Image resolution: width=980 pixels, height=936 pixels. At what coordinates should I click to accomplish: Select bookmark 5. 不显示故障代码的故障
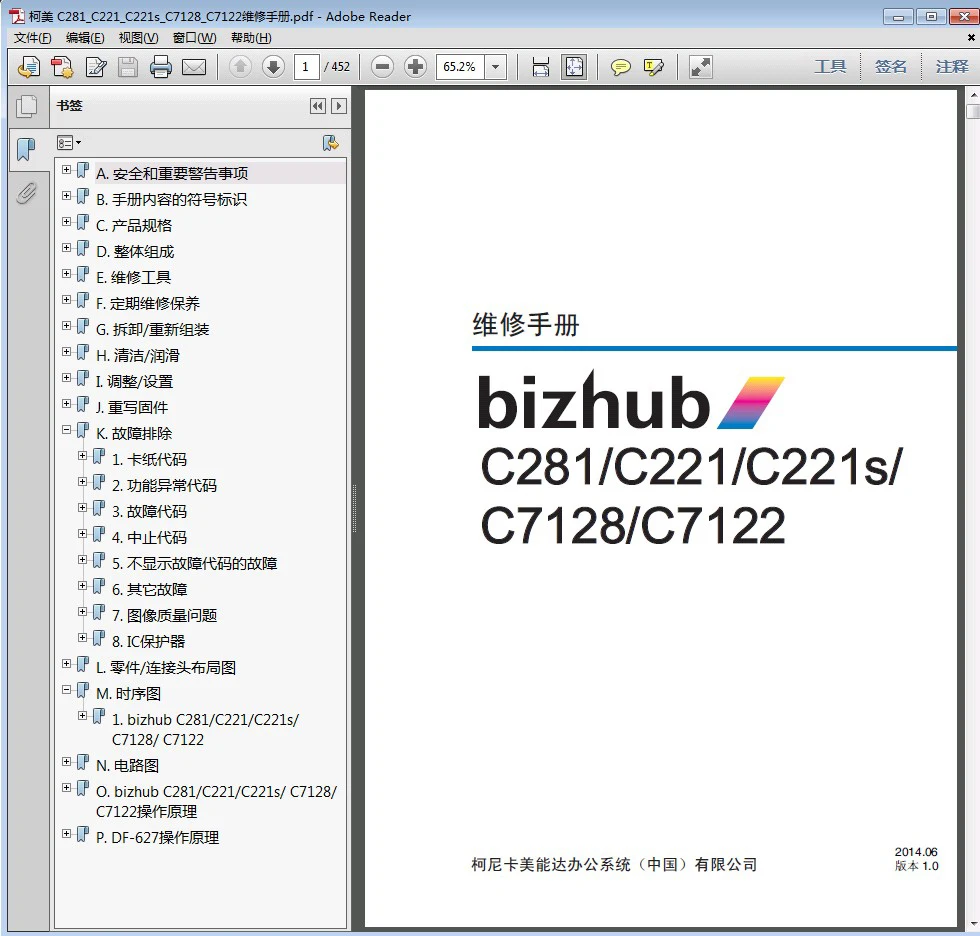pos(194,564)
